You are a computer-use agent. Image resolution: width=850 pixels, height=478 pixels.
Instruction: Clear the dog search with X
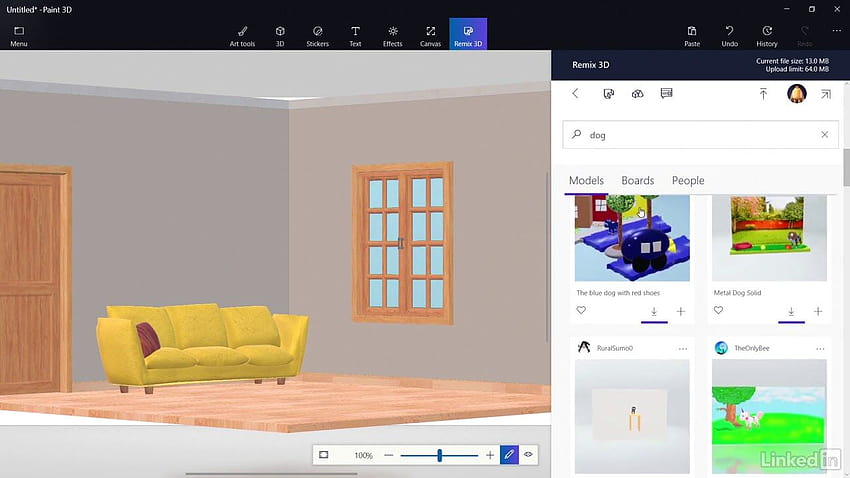click(825, 134)
